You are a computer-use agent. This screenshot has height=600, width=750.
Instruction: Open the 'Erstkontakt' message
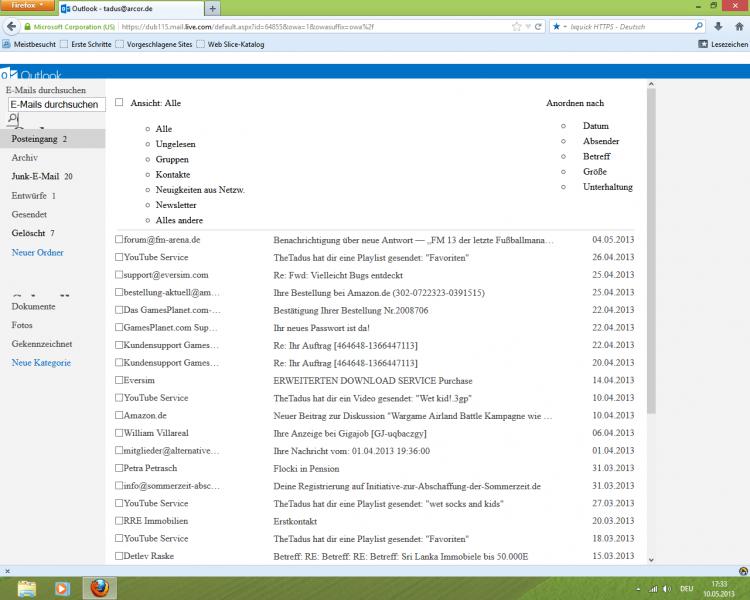pos(295,521)
